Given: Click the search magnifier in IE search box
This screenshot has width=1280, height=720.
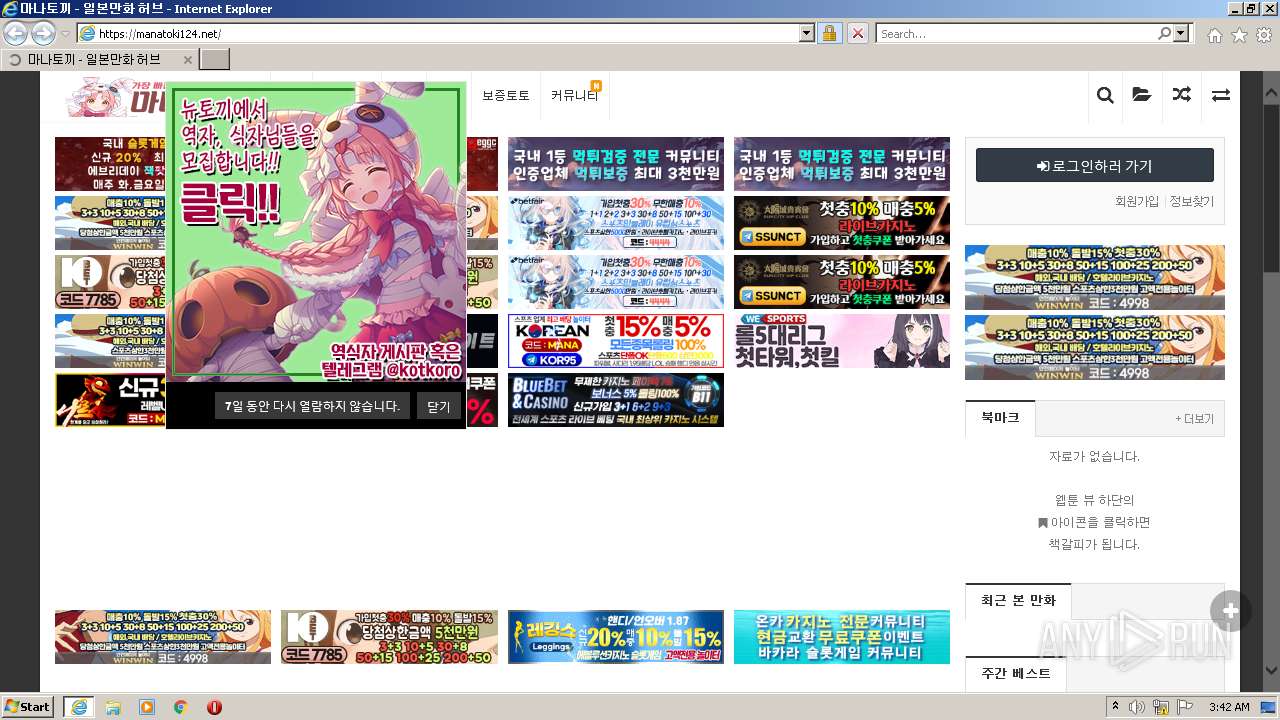Looking at the screenshot, I should (1165, 33).
